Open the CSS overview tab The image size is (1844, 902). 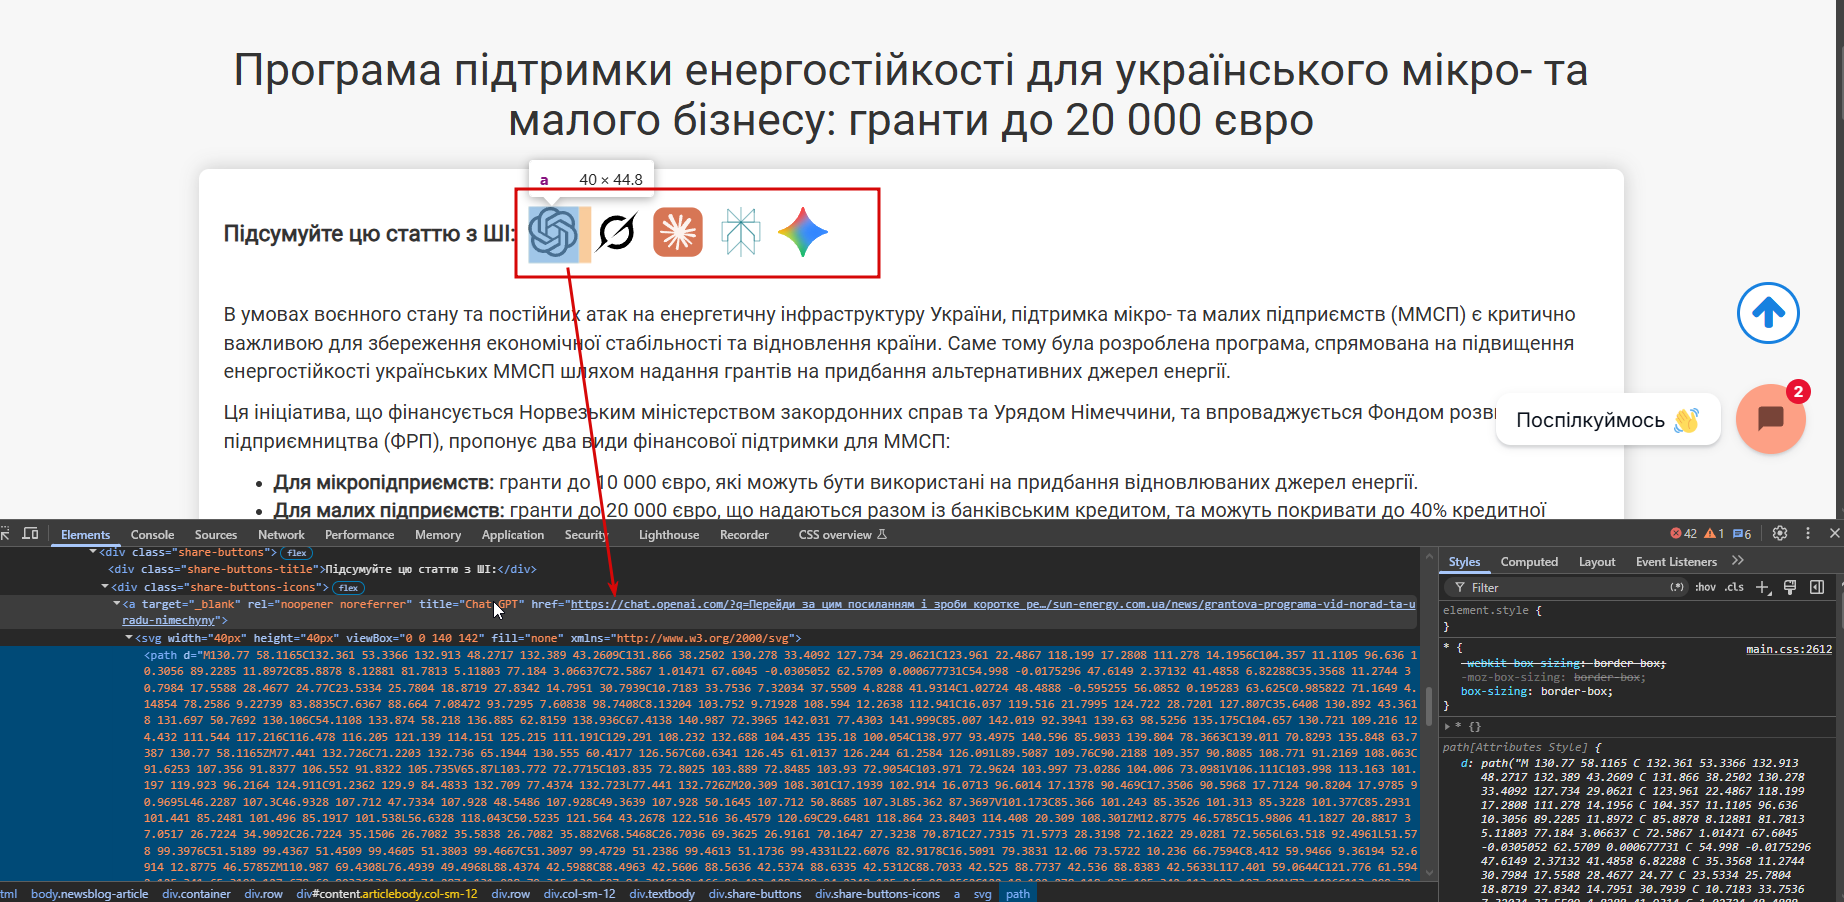pos(843,535)
